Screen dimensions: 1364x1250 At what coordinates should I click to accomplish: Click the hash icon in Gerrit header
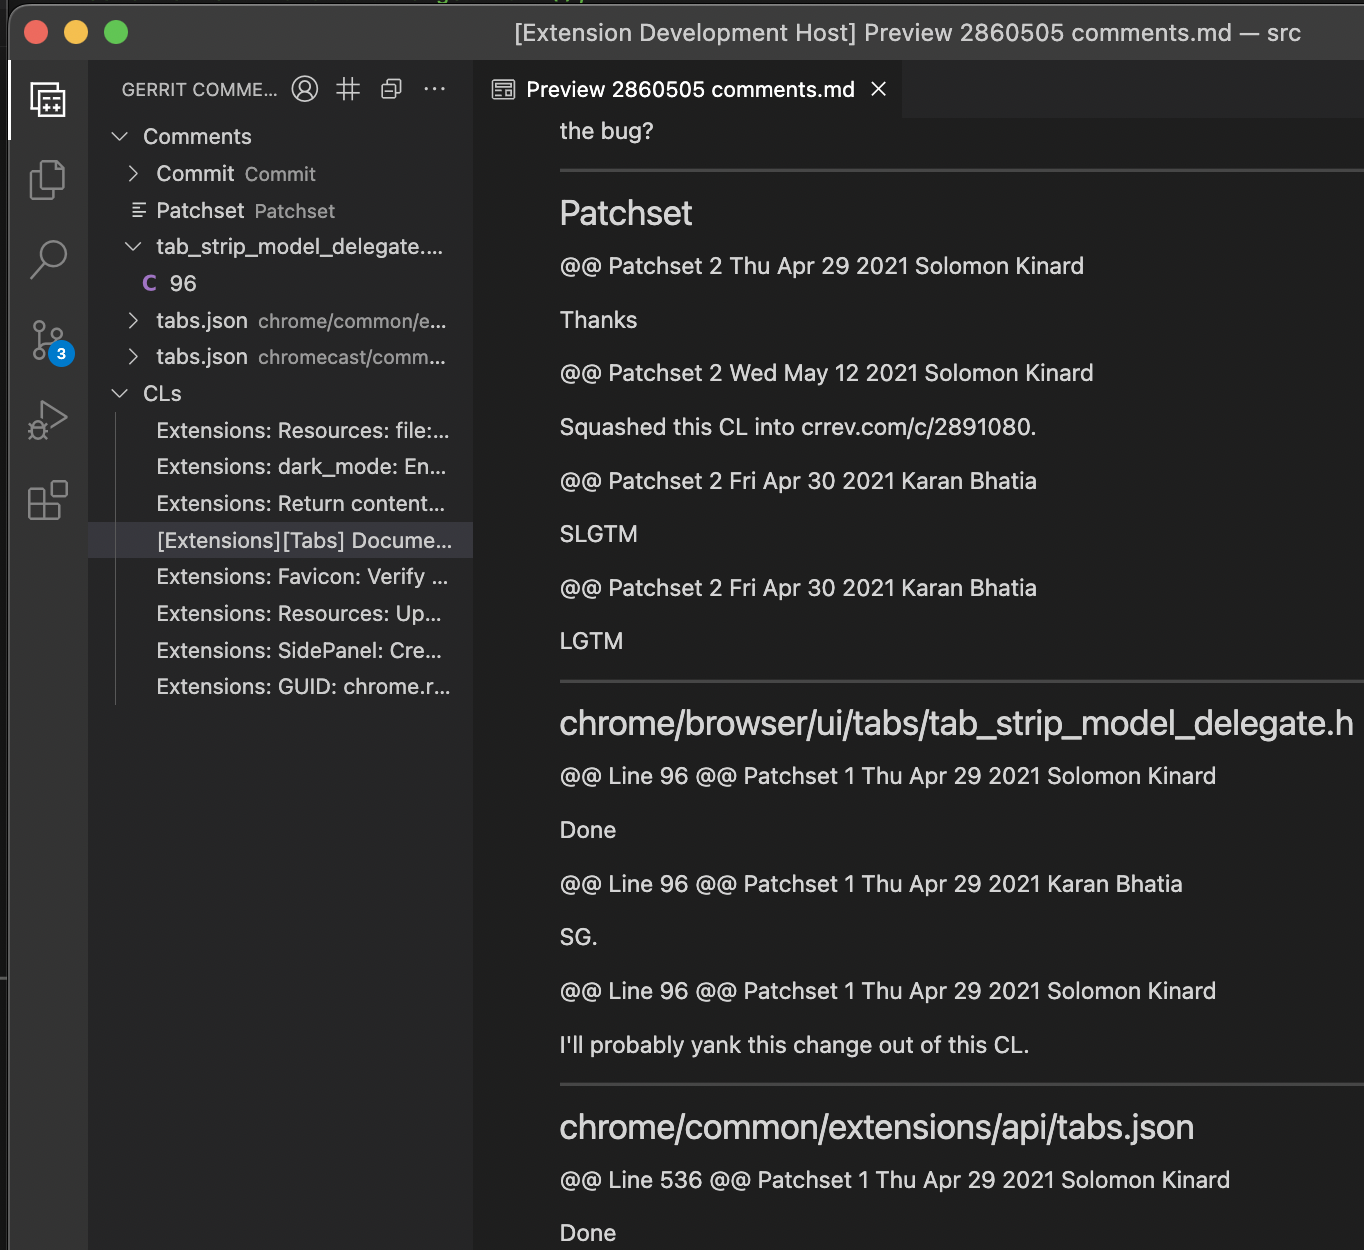(x=348, y=89)
